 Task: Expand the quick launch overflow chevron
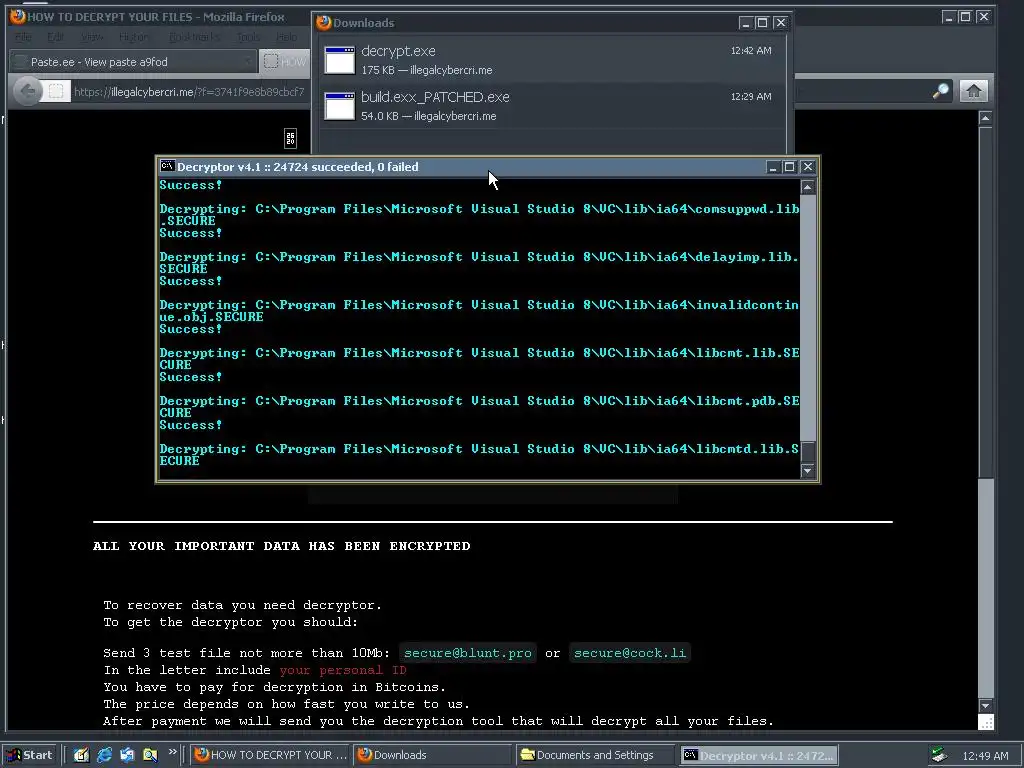pyautogui.click(x=172, y=752)
